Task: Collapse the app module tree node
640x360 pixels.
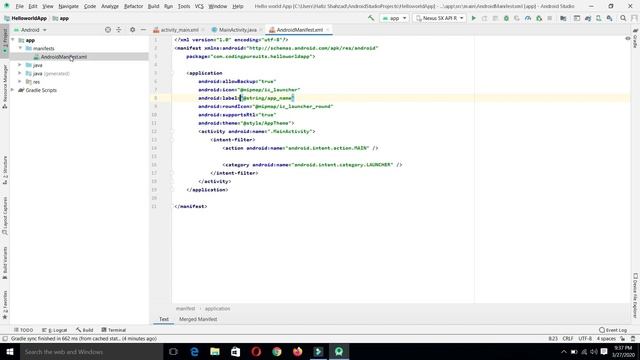Action: coord(13,40)
